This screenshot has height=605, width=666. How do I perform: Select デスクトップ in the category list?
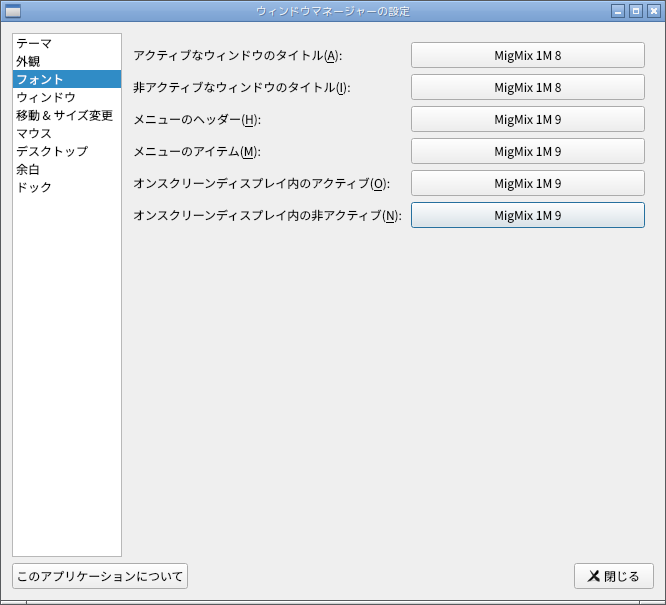click(67, 151)
